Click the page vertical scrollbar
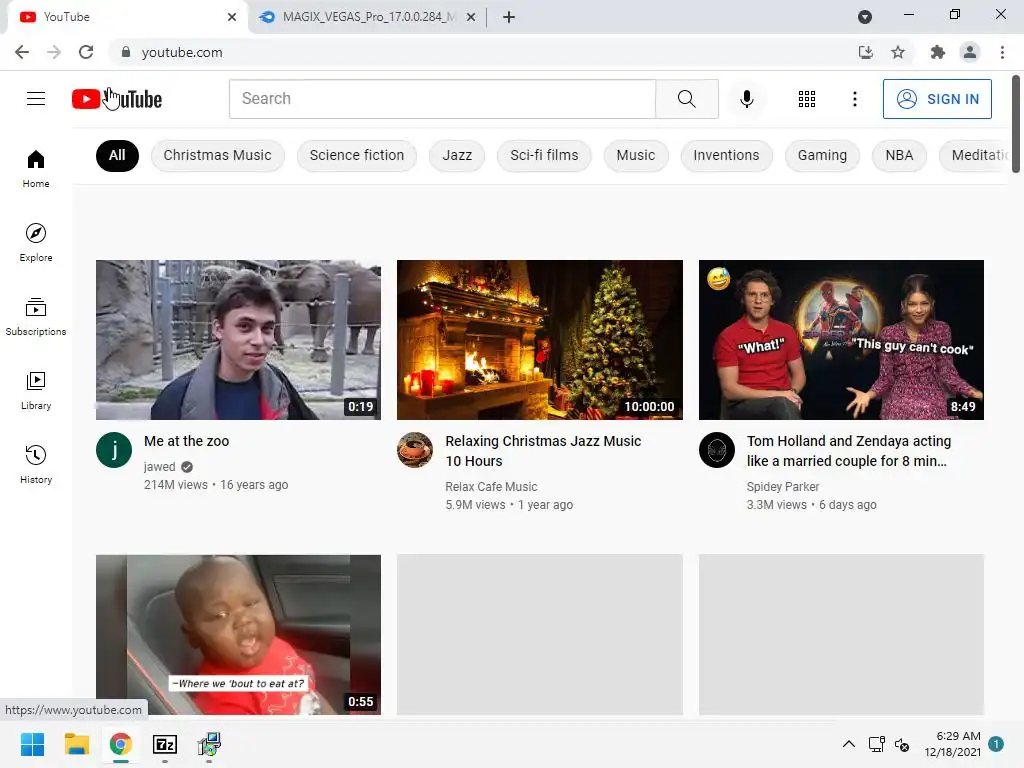 [1016, 124]
